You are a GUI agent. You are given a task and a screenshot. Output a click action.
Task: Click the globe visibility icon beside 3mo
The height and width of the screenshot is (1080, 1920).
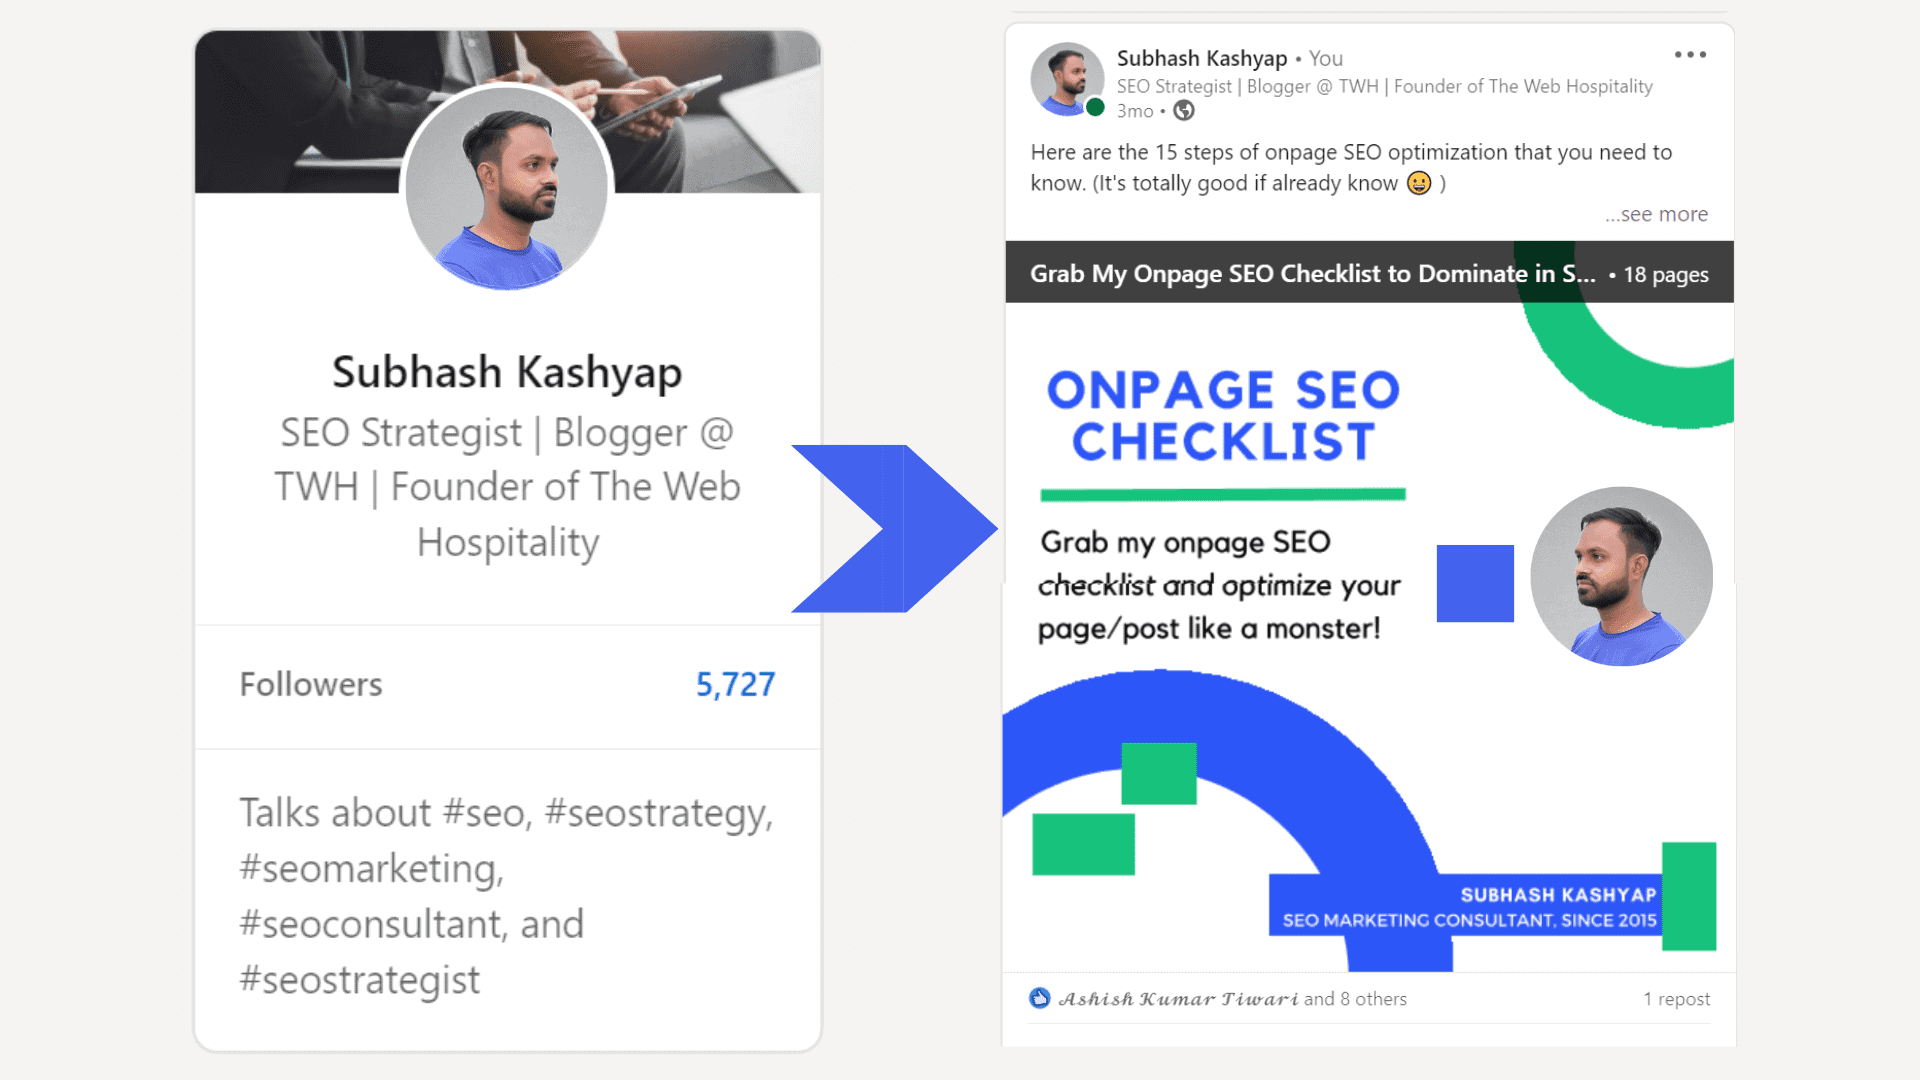pyautogui.click(x=1184, y=111)
